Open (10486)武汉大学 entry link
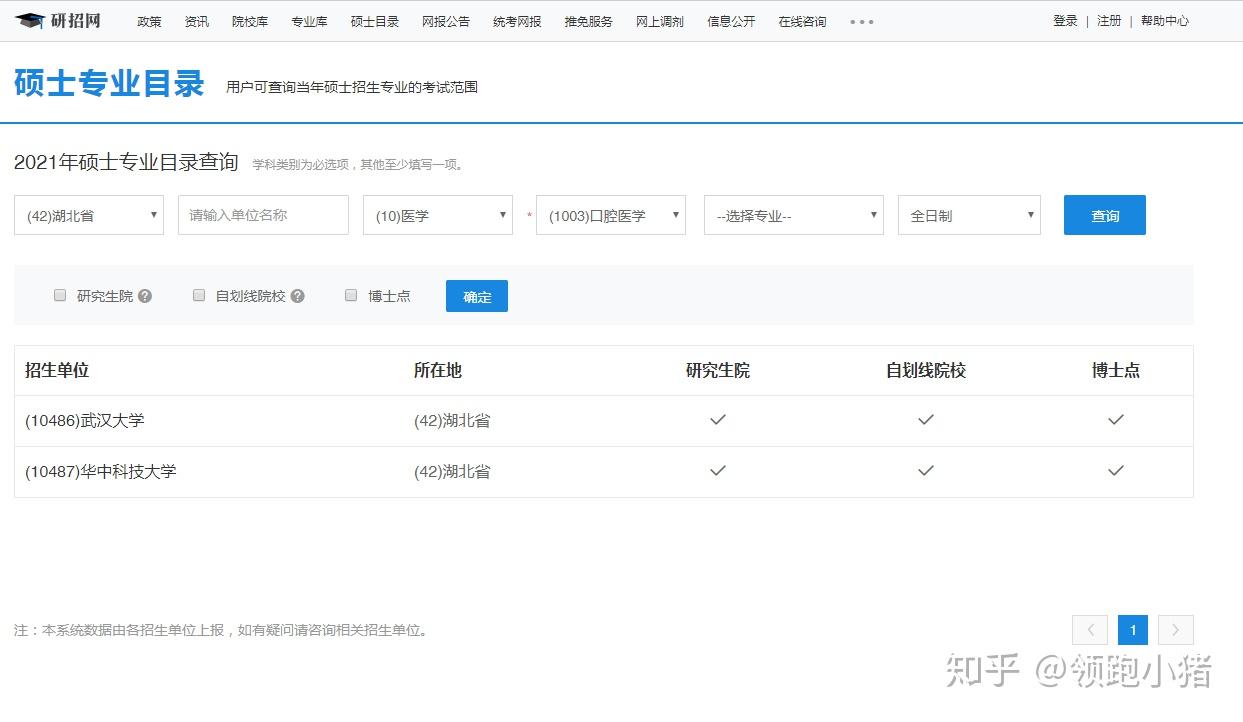1243x722 pixels. (85, 421)
